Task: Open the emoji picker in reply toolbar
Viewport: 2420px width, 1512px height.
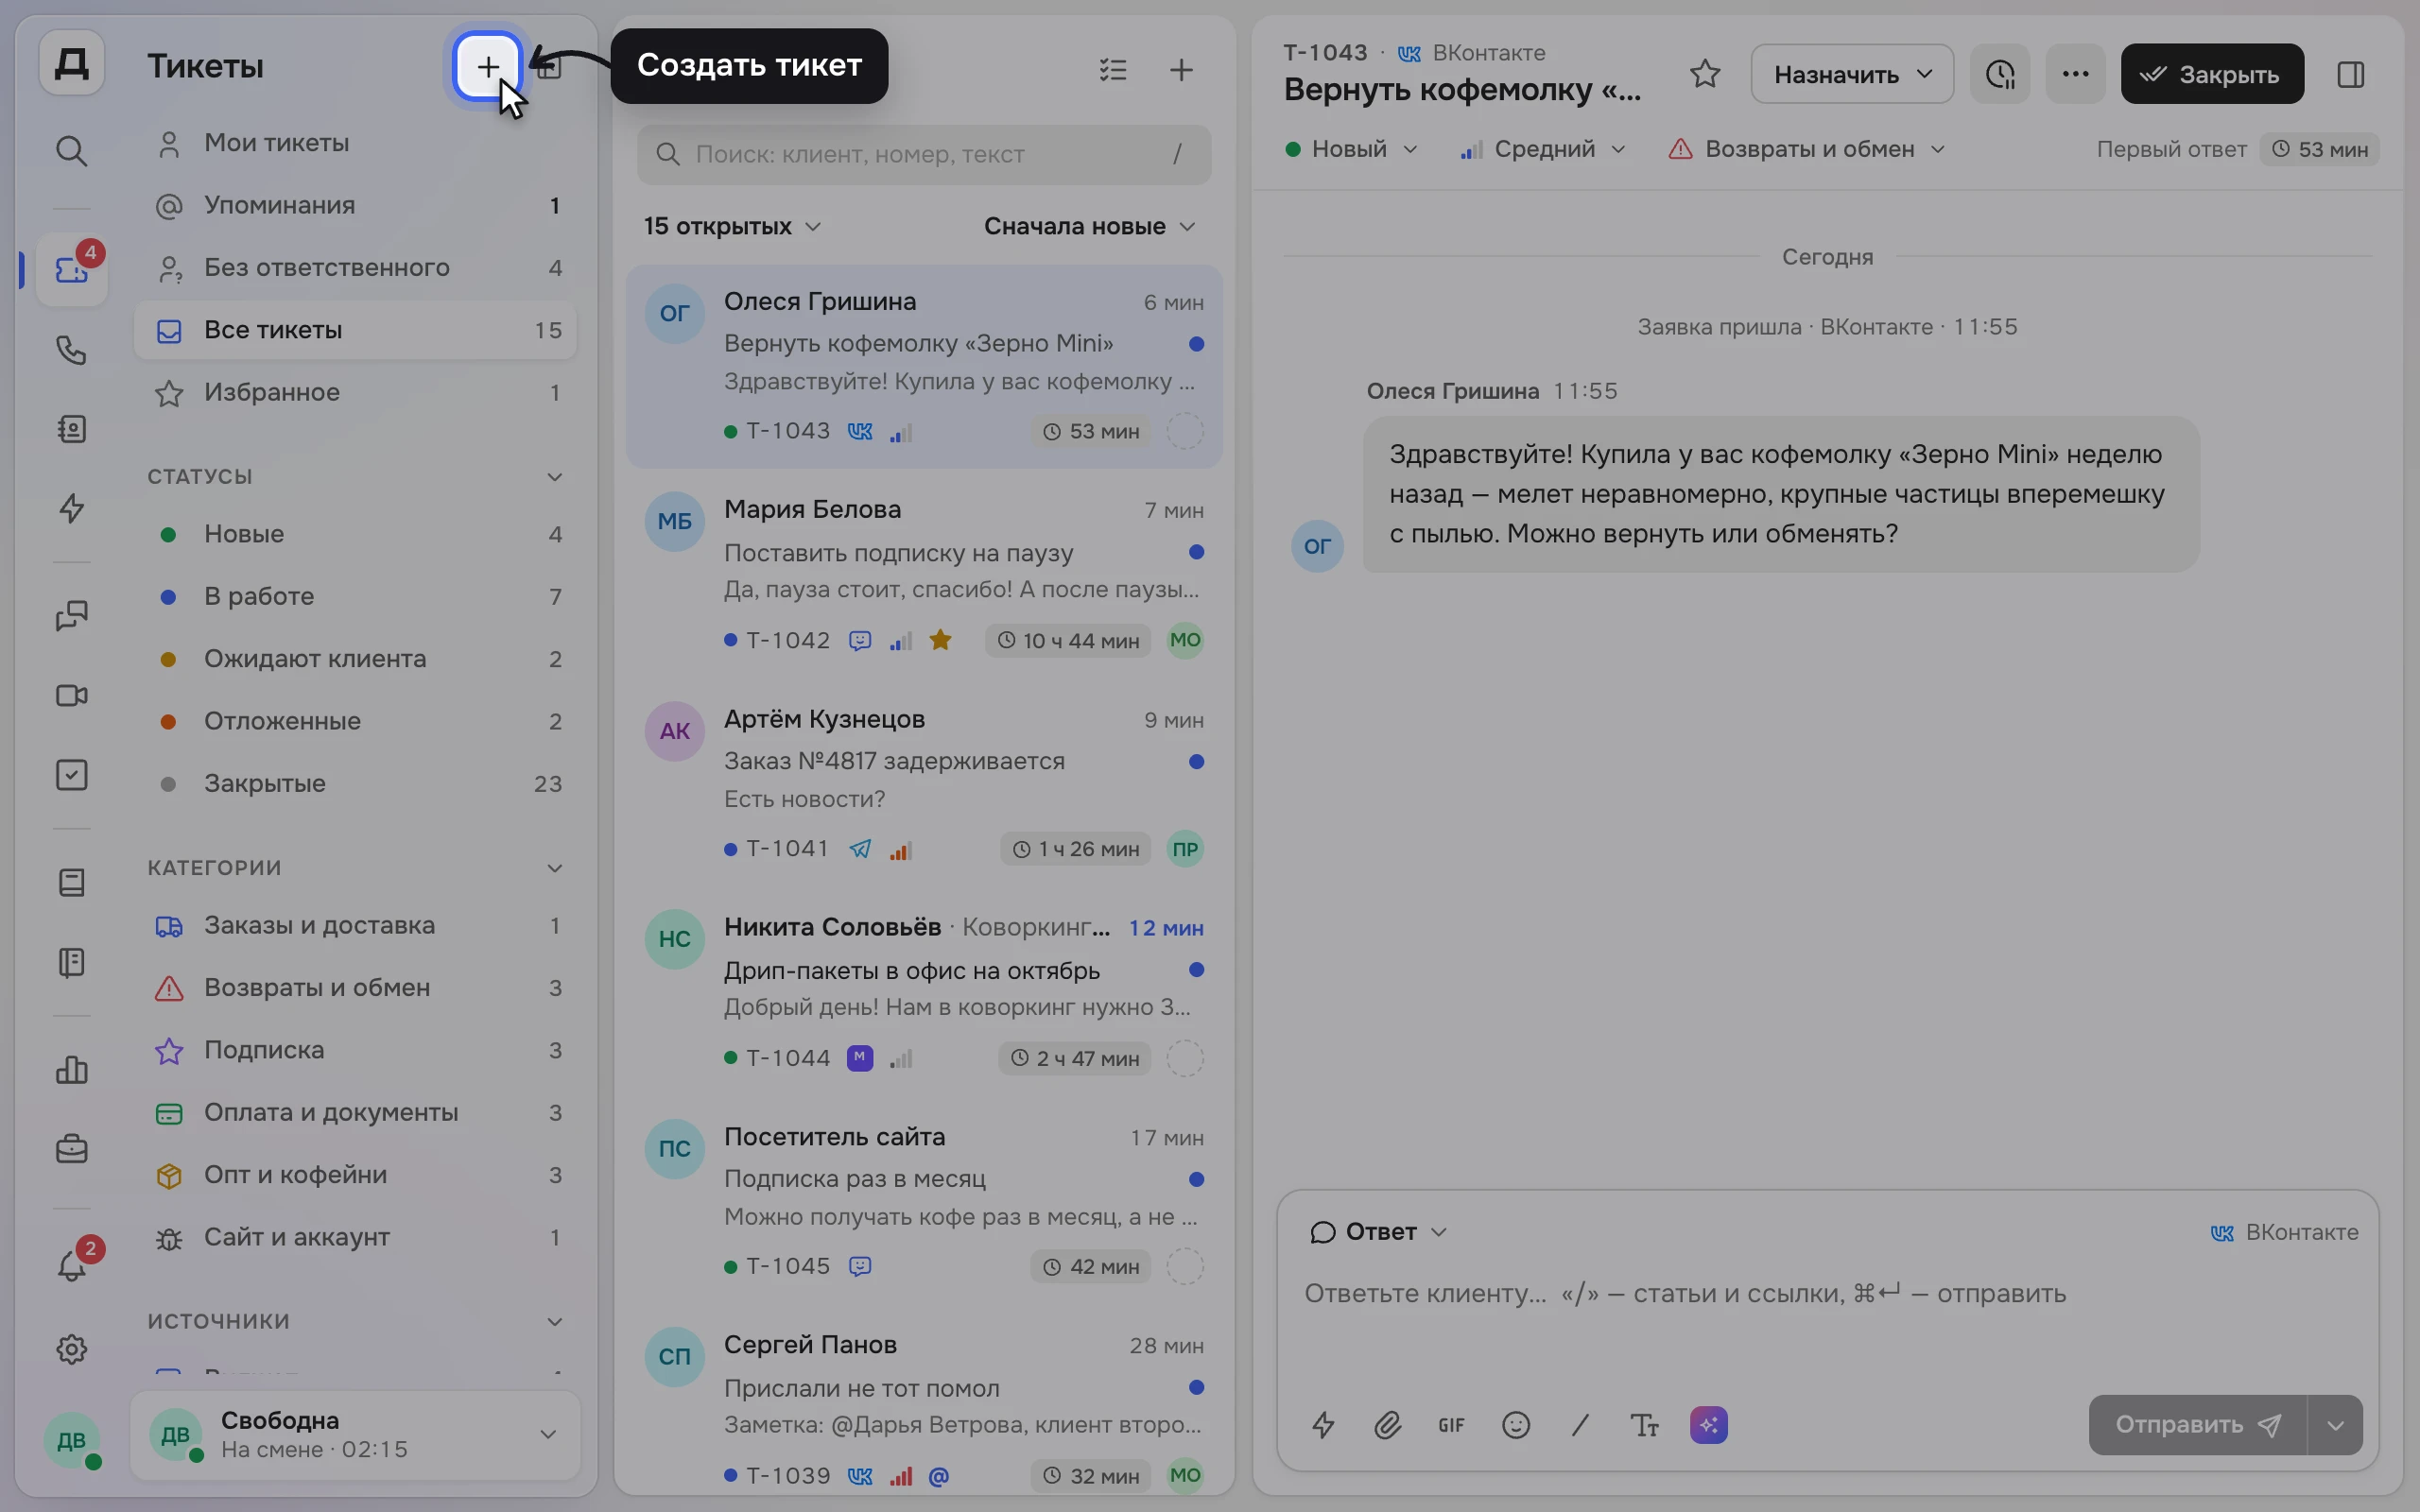Action: click(x=1516, y=1425)
